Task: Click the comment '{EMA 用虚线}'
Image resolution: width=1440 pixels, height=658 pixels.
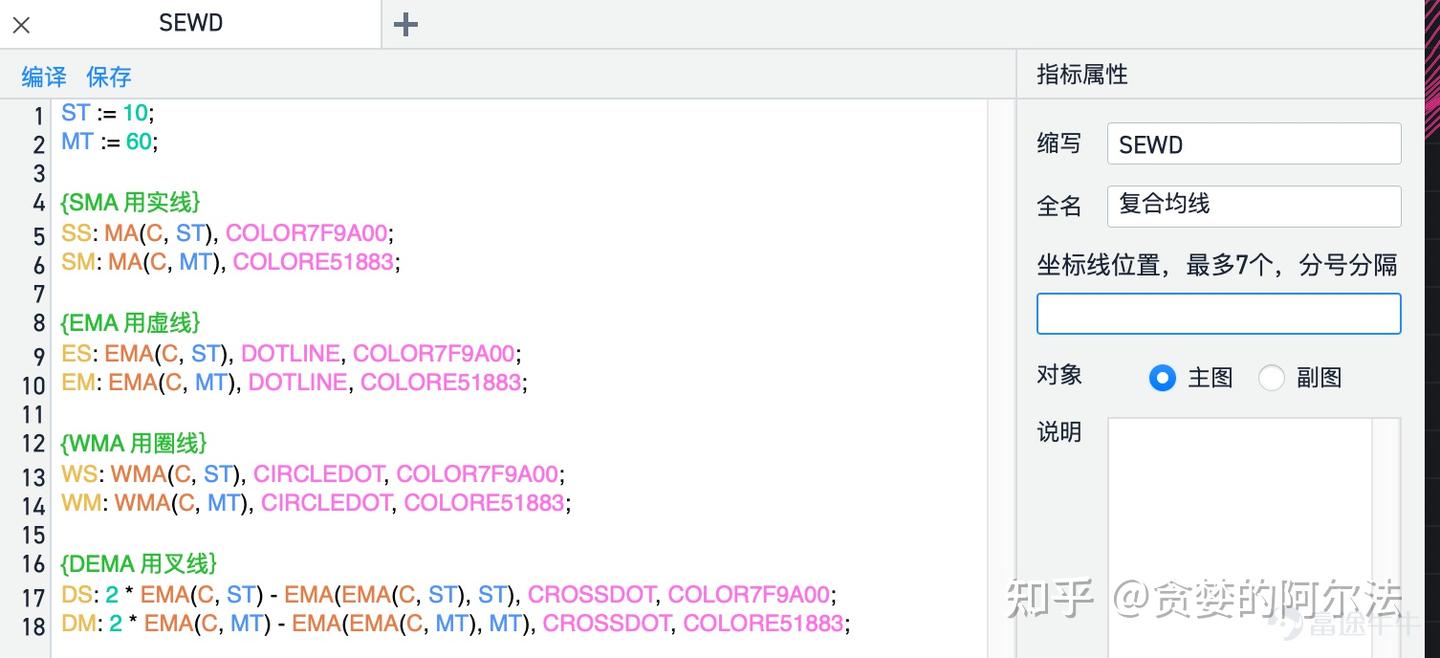Action: 130,322
